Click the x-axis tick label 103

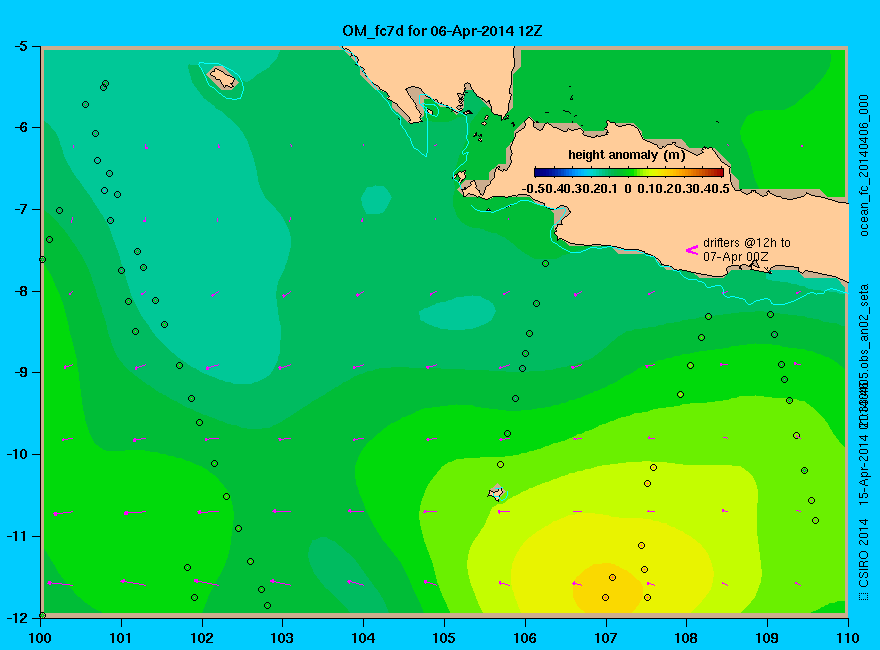click(282, 638)
